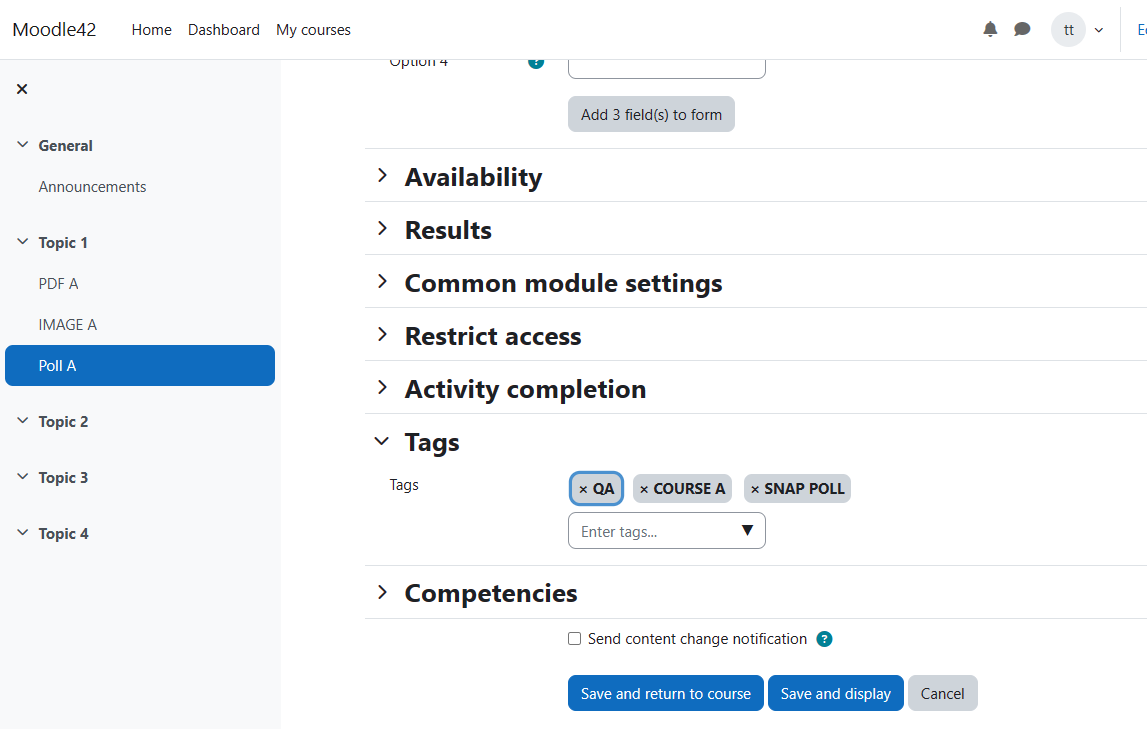Tick Send content change notification checkbox

click(x=574, y=638)
